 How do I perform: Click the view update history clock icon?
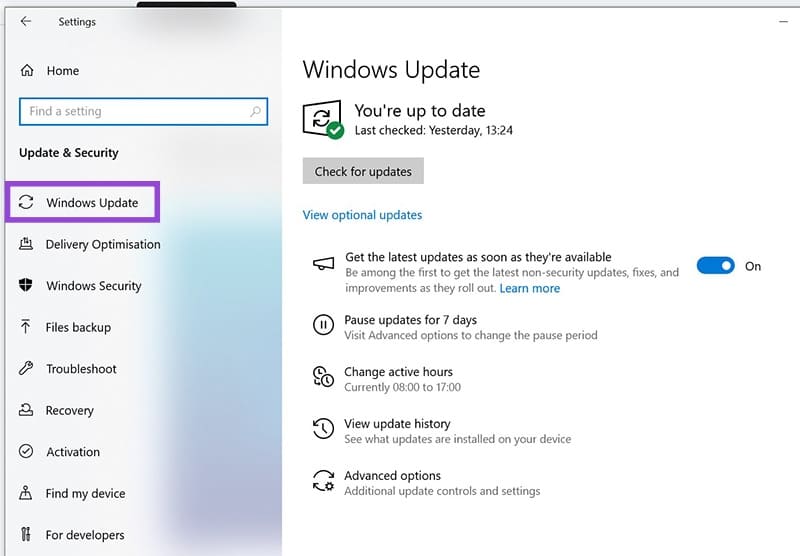(x=323, y=429)
